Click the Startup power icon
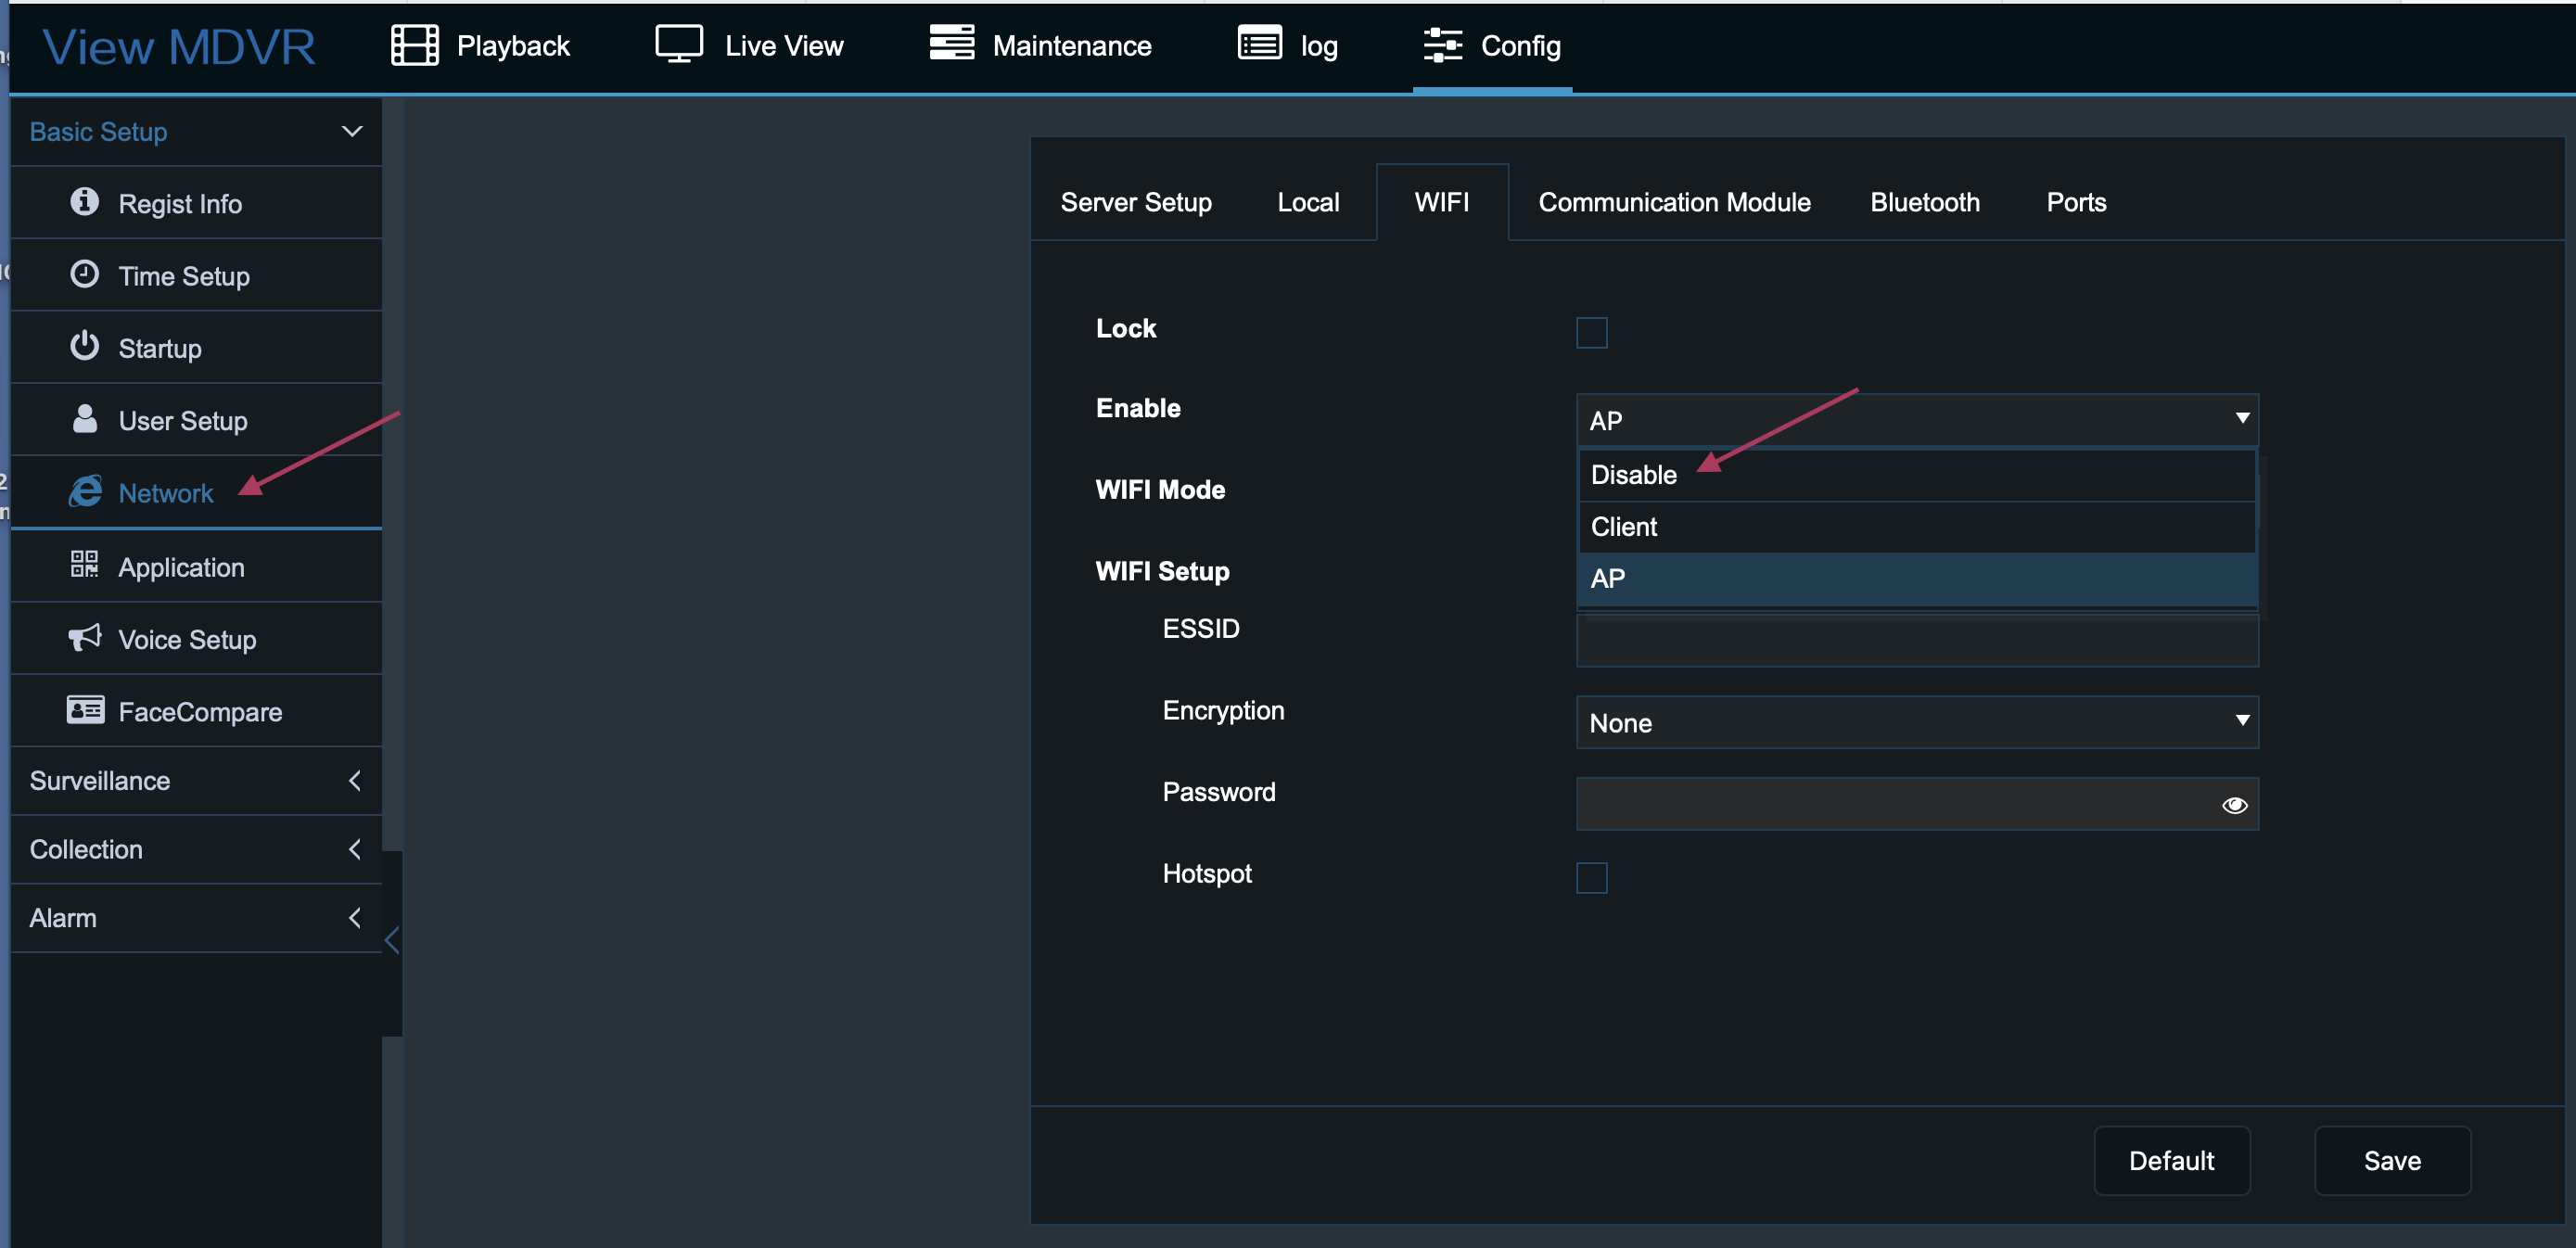The image size is (2576, 1248). pyautogui.click(x=85, y=346)
